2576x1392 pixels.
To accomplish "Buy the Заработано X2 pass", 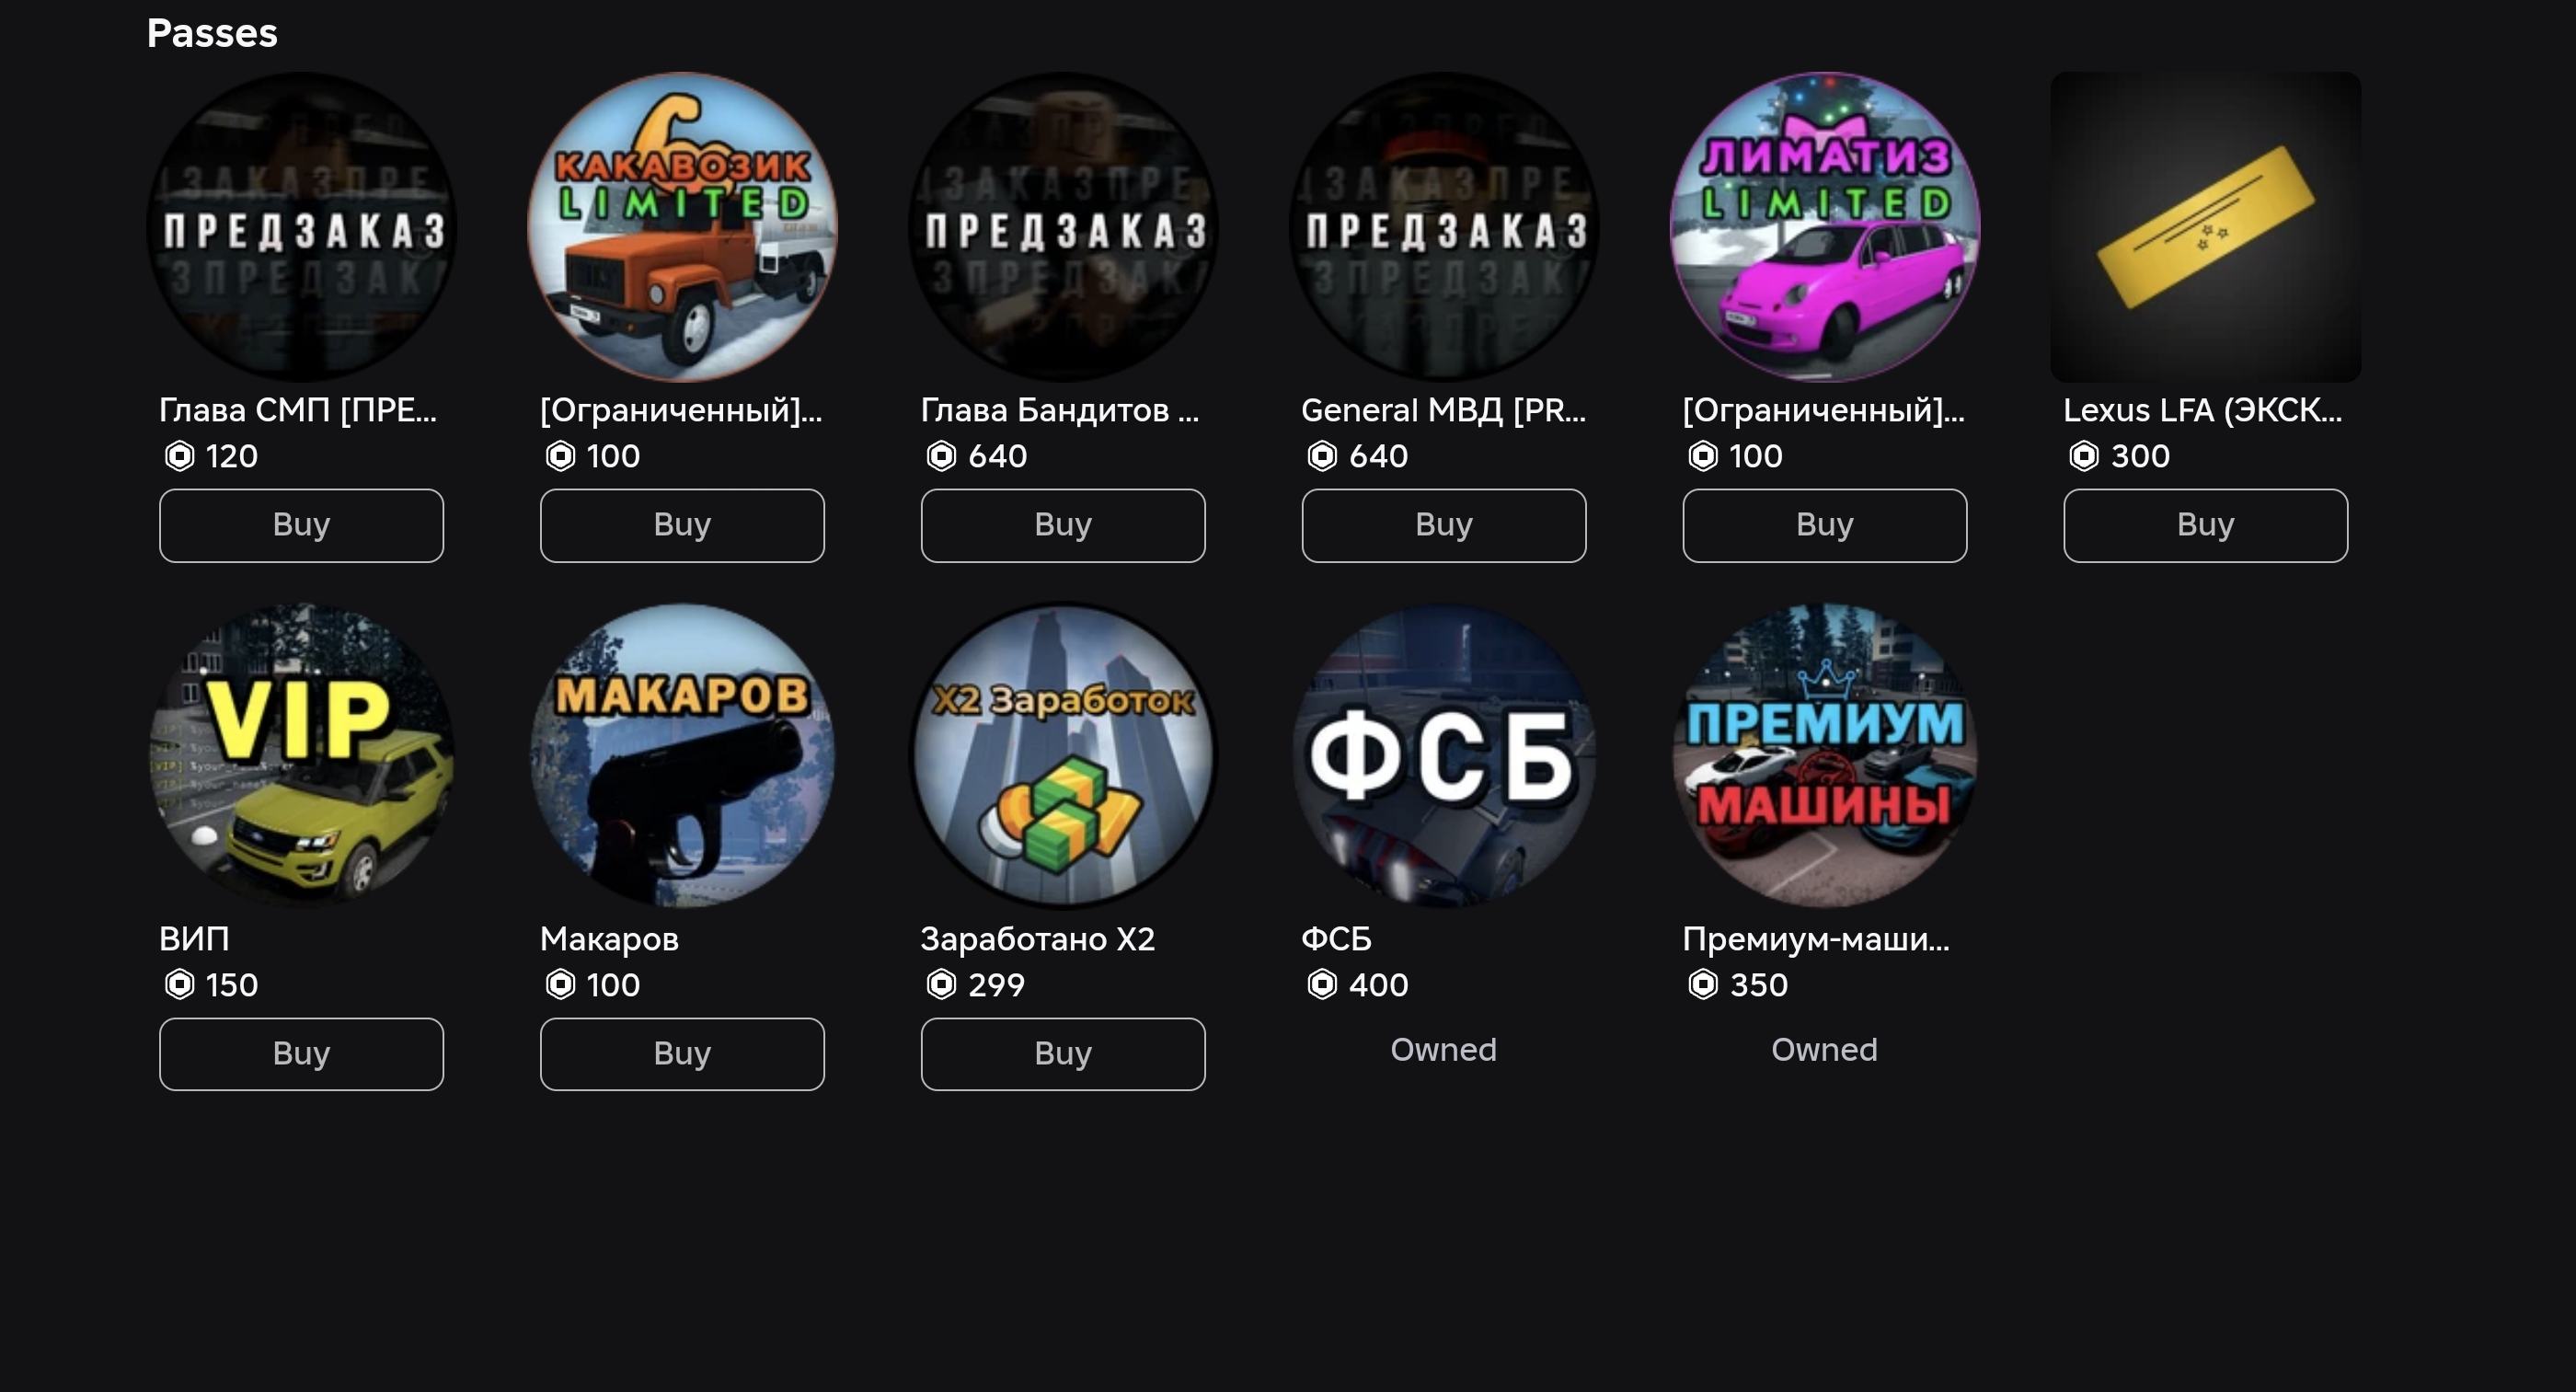I will pyautogui.click(x=1063, y=1054).
